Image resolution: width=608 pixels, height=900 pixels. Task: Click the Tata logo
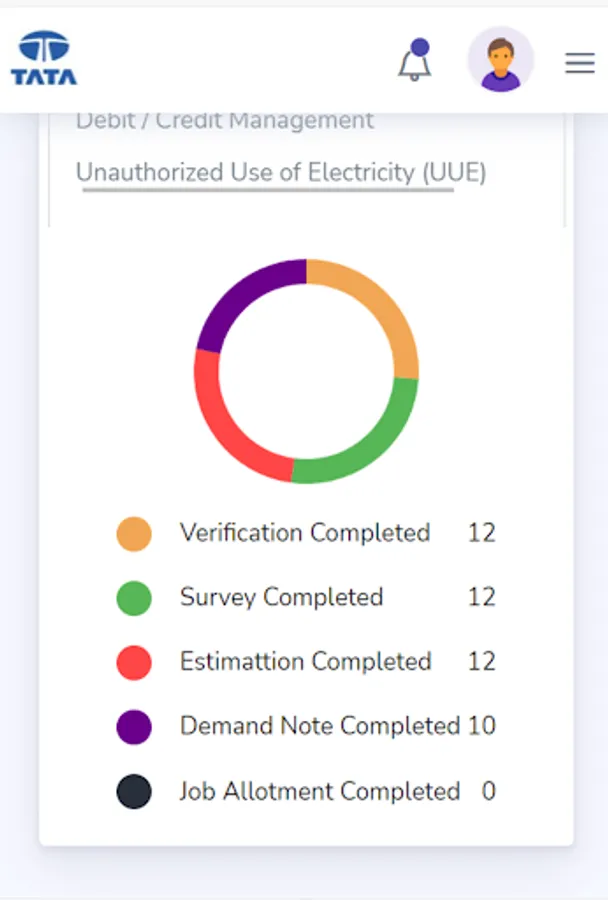coord(44,59)
